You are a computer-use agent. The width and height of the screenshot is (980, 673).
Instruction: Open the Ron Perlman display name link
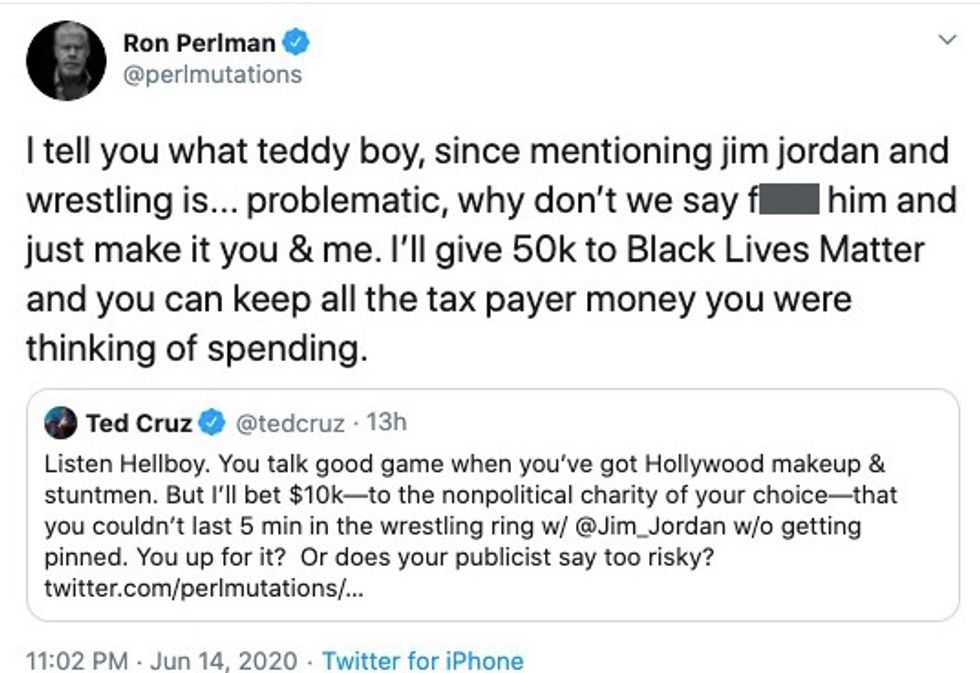coord(200,43)
